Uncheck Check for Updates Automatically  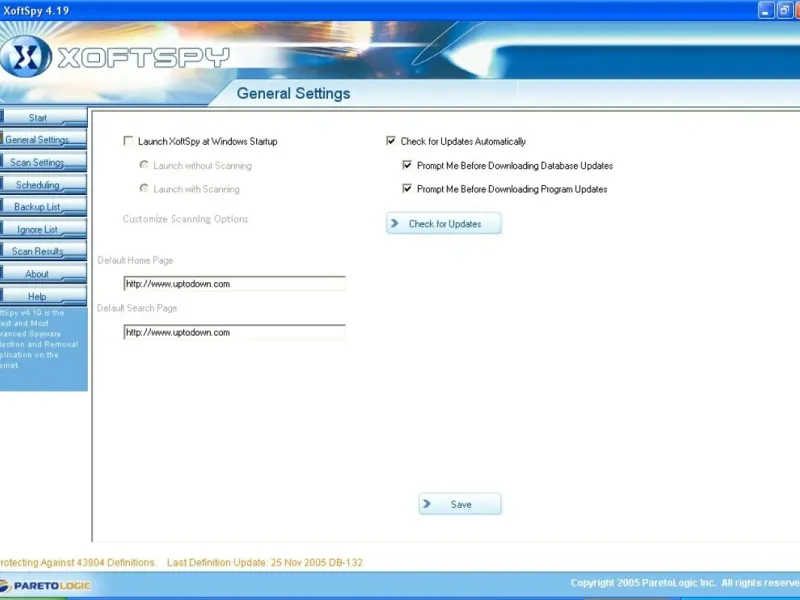[x=391, y=141]
